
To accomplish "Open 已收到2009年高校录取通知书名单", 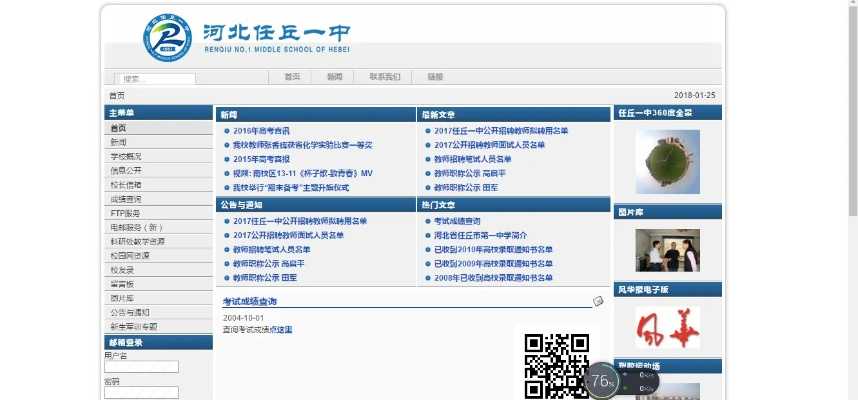I will pos(494,264).
